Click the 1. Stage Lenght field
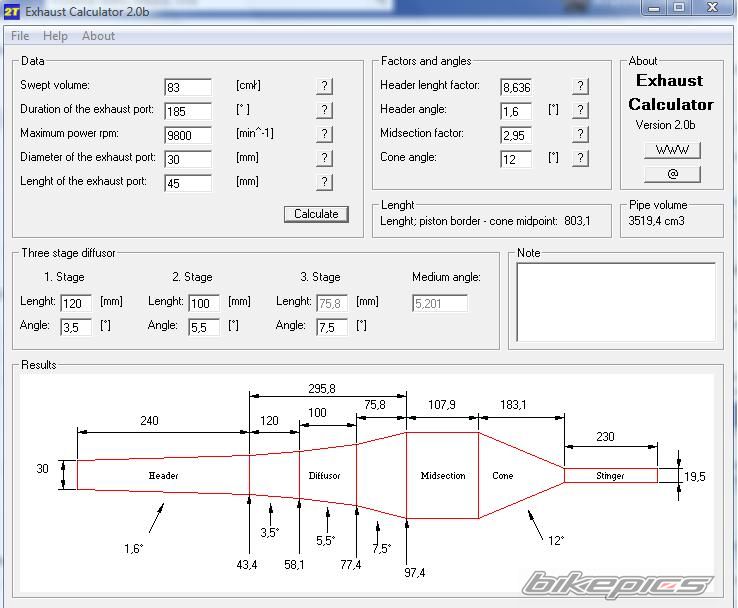The image size is (738, 608). (x=76, y=303)
